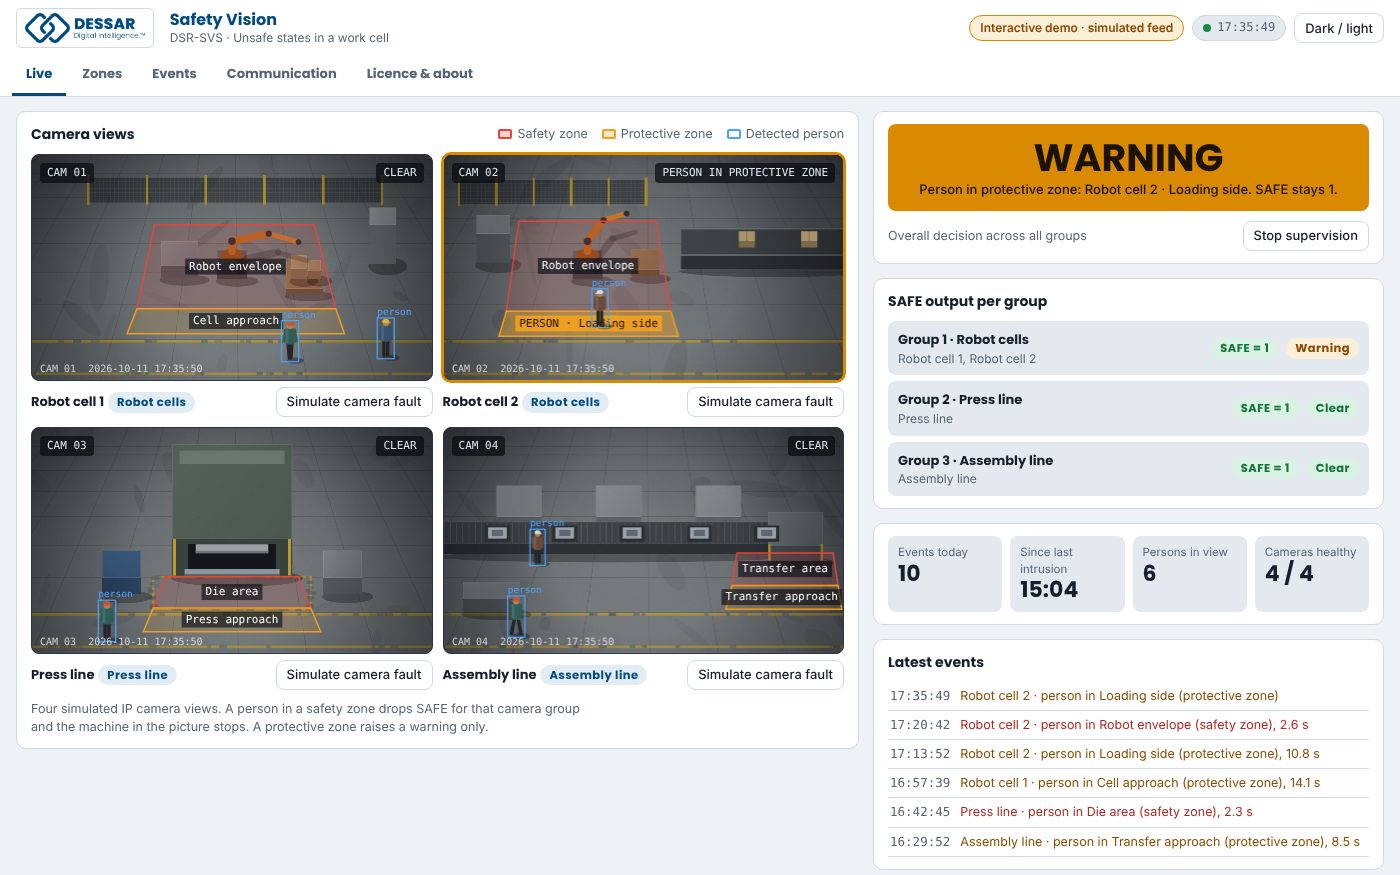Click the Since last intrusion card
Viewport: 1400px width, 875px height.
pos(1067,574)
